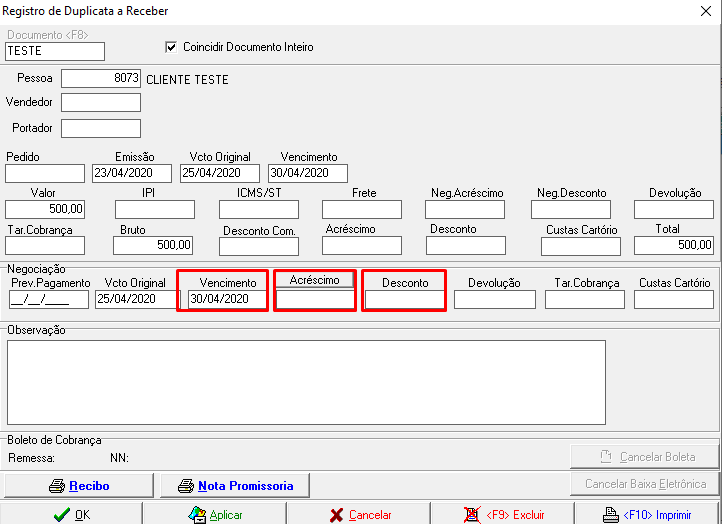Toggle Coincidir Documento Inteiro checkbox
The width and height of the screenshot is (722, 524).
170,47
